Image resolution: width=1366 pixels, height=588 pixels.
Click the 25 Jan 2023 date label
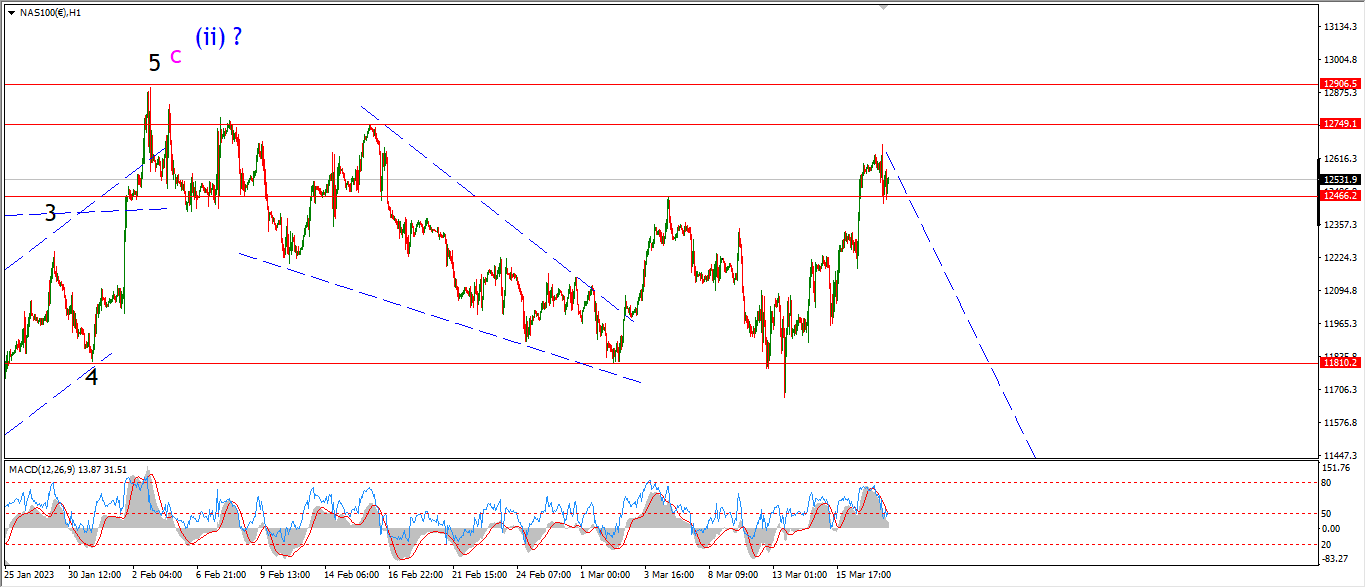pos(32,575)
